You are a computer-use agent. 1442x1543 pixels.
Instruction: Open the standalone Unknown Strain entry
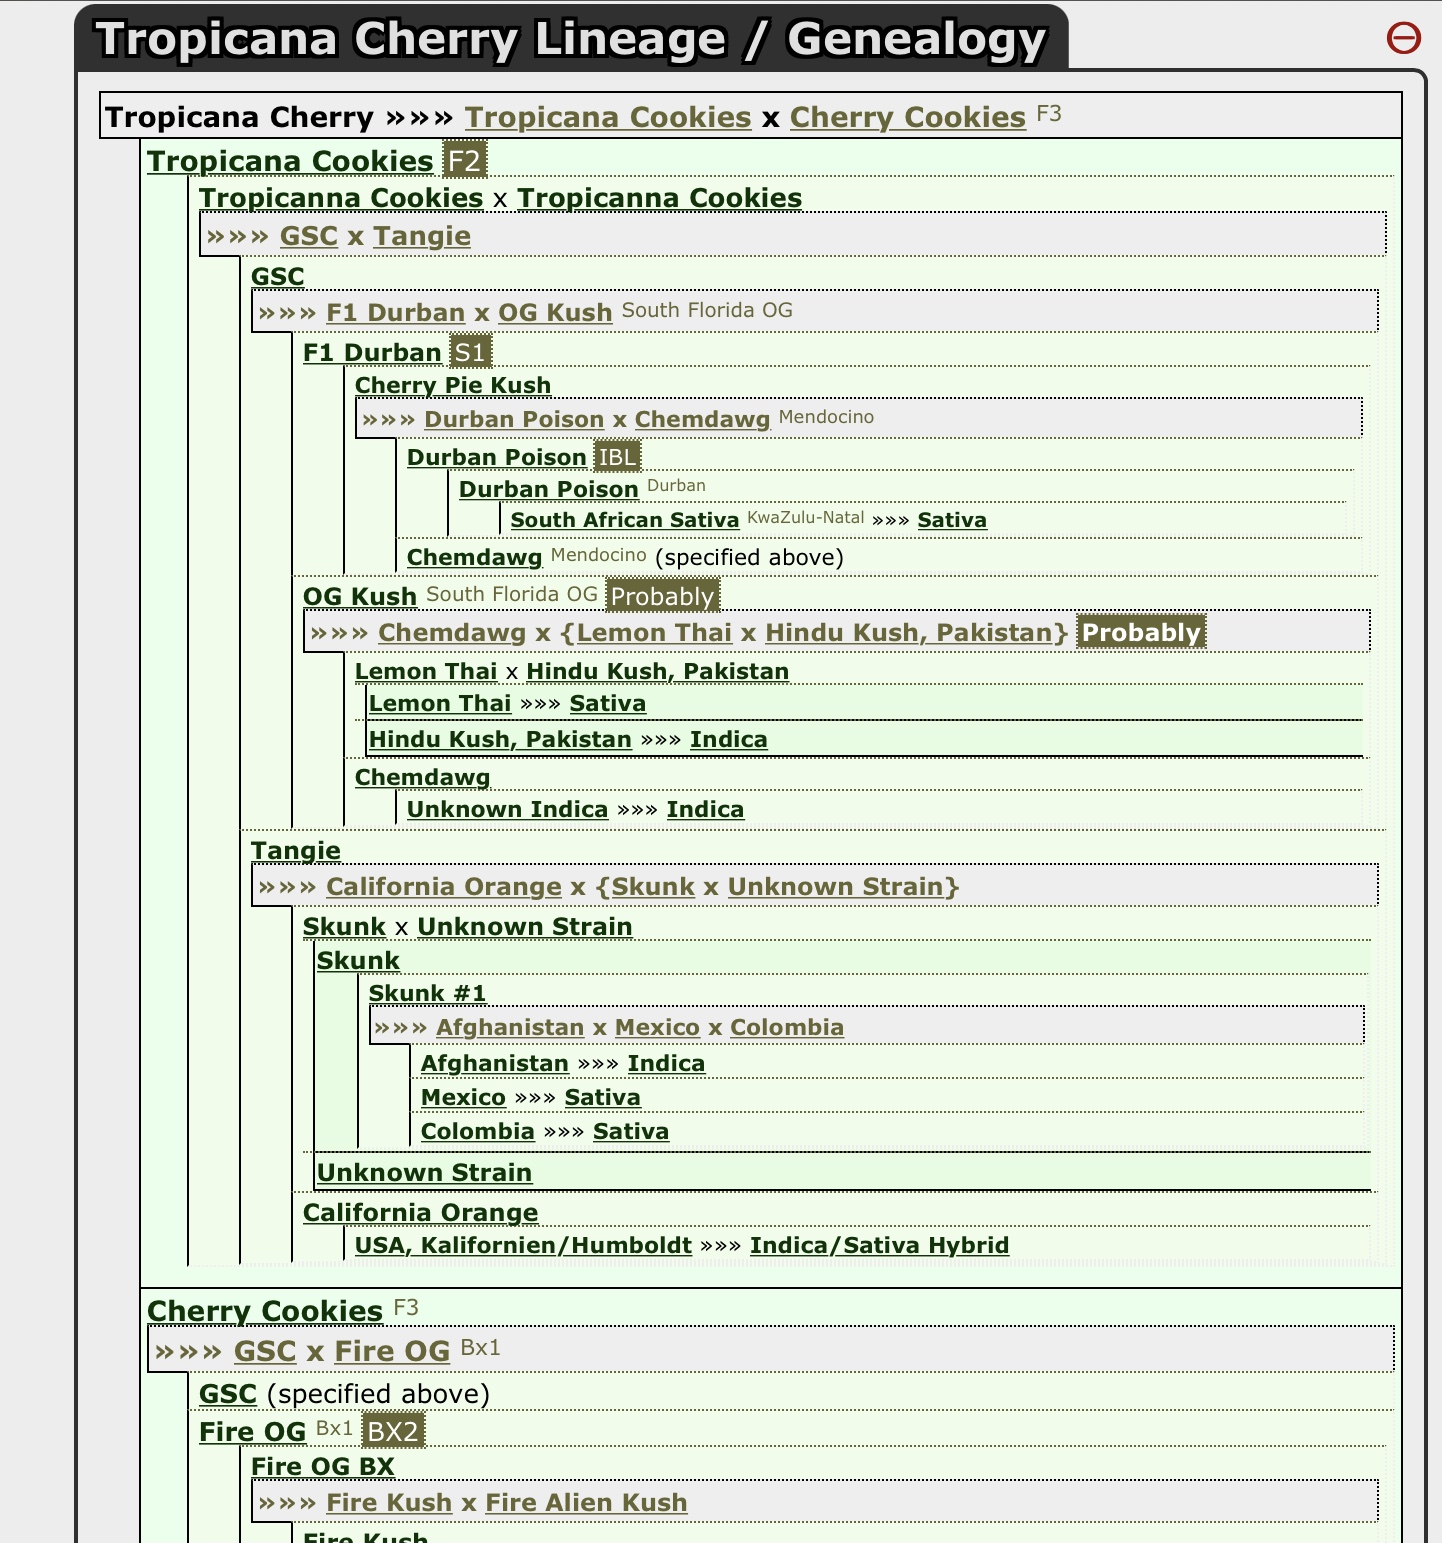coord(424,1173)
